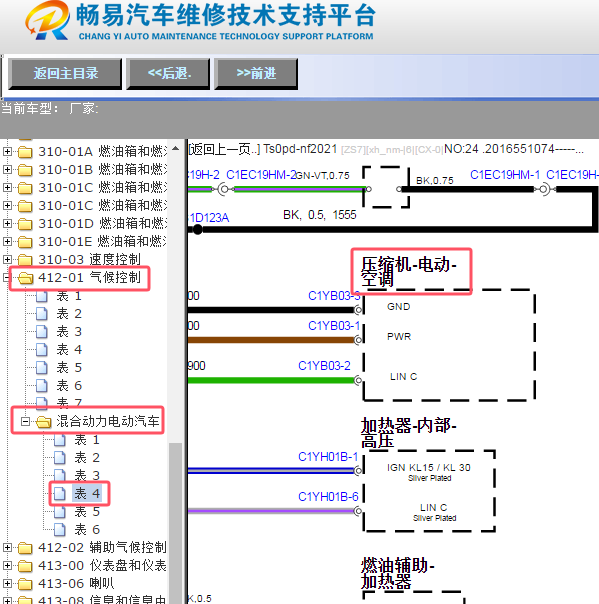This screenshot has width=599, height=604.
Task: Click the 412-02 folder icon
Action: pos(25,548)
